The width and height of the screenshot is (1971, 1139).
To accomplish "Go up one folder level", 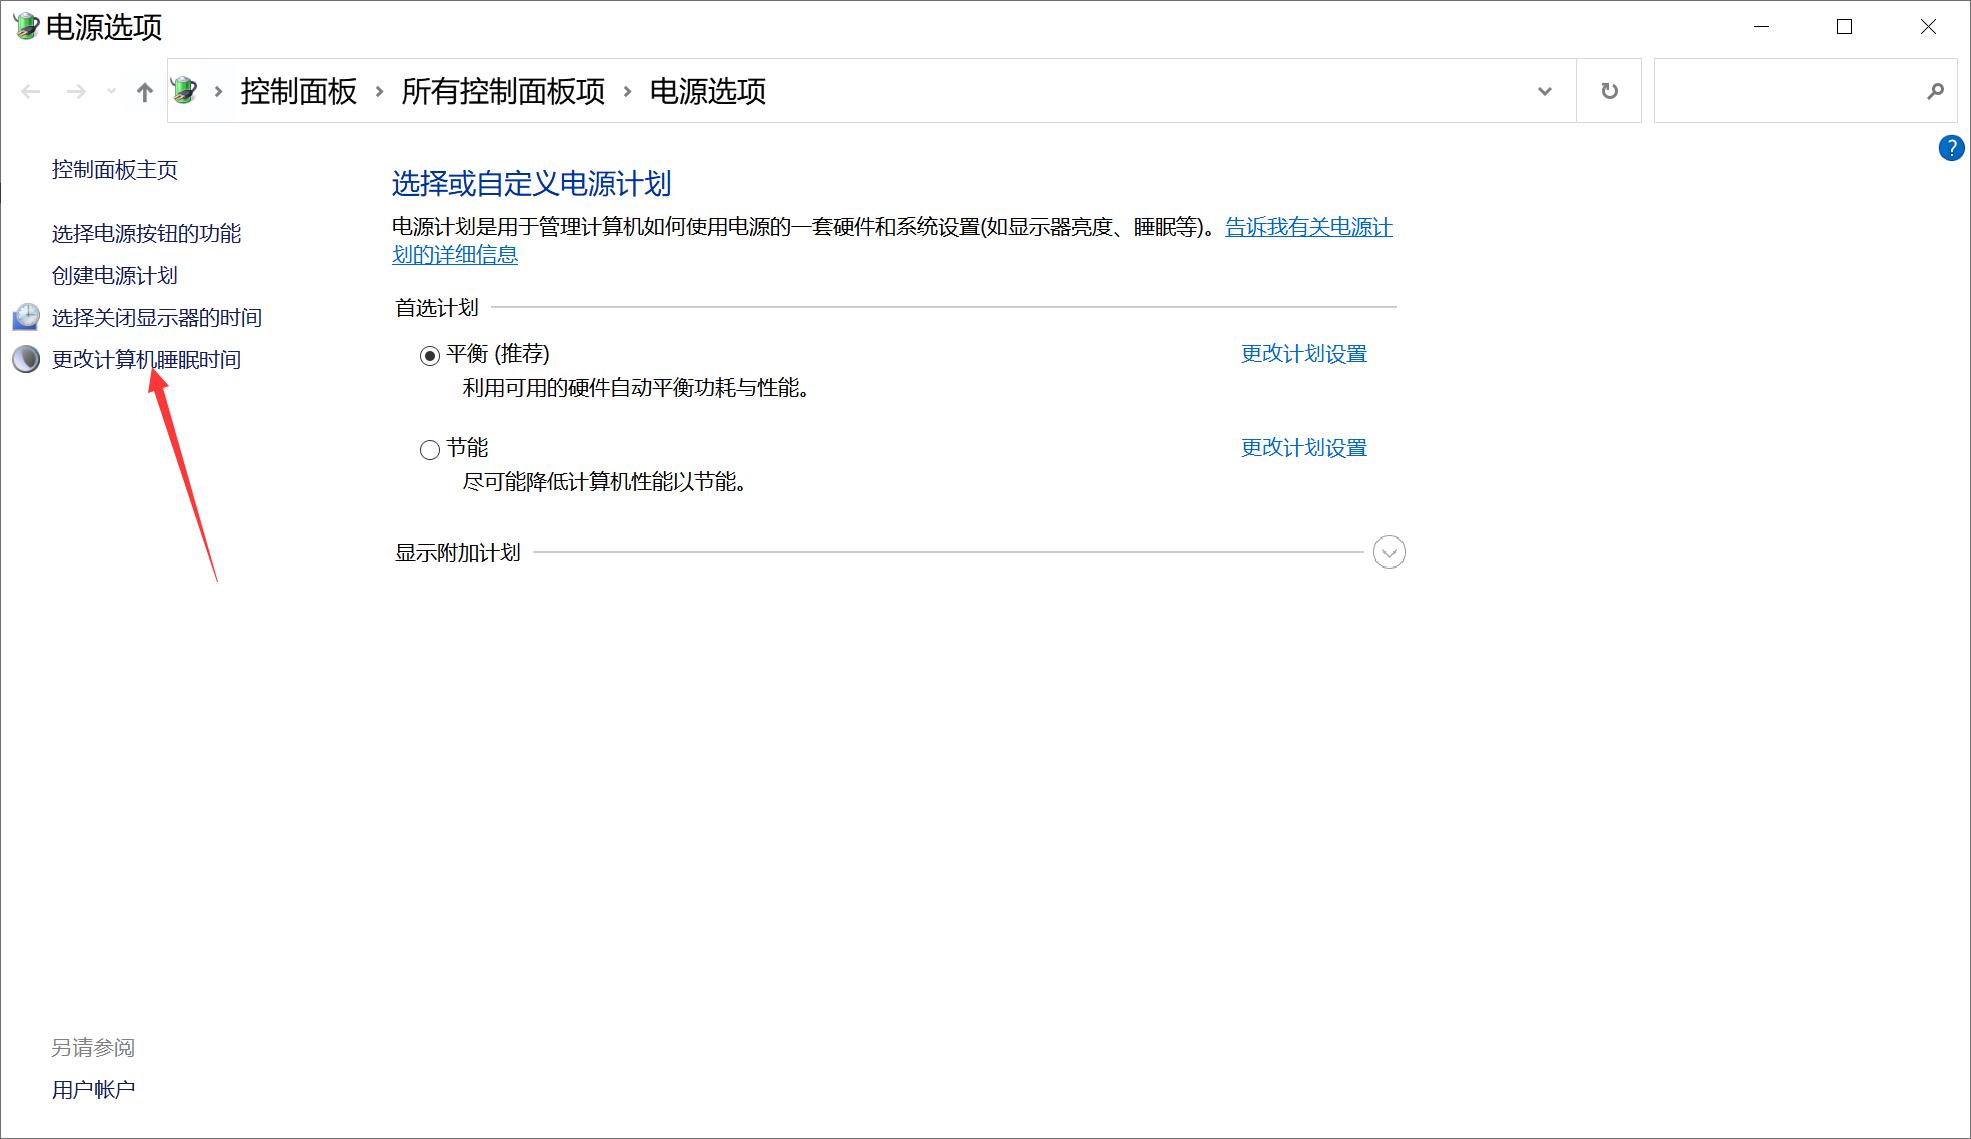I will pos(145,92).
